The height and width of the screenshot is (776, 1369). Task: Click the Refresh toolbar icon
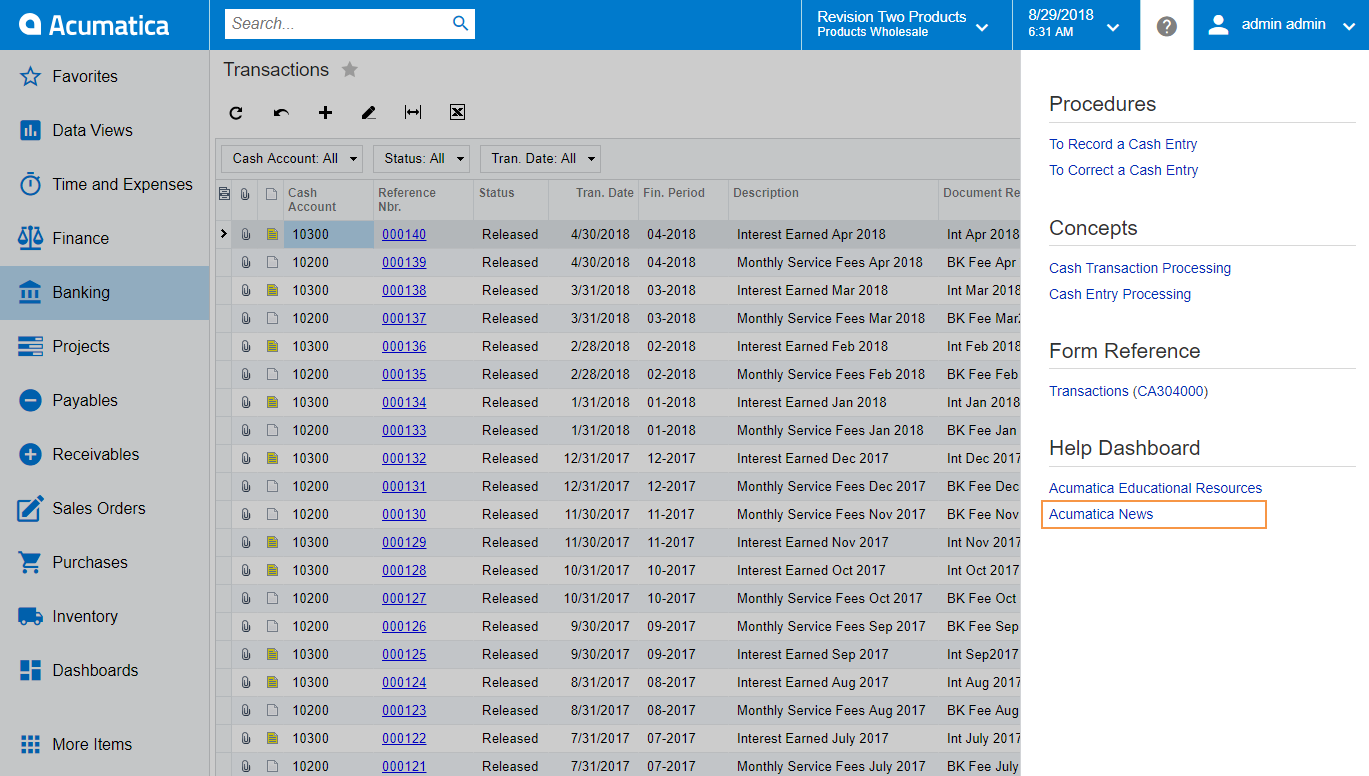click(236, 113)
